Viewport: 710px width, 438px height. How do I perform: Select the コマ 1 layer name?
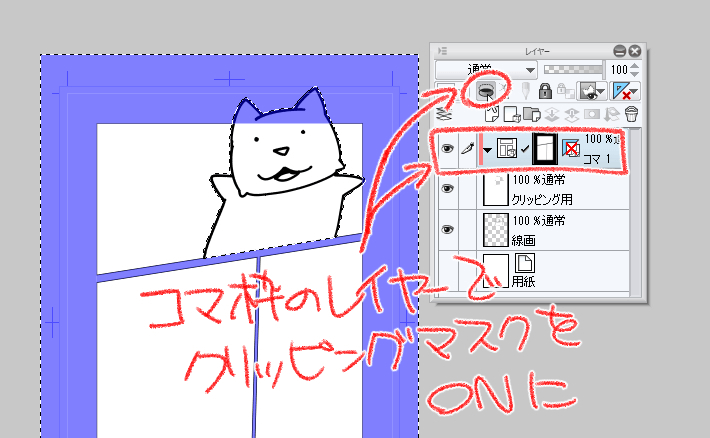596,159
